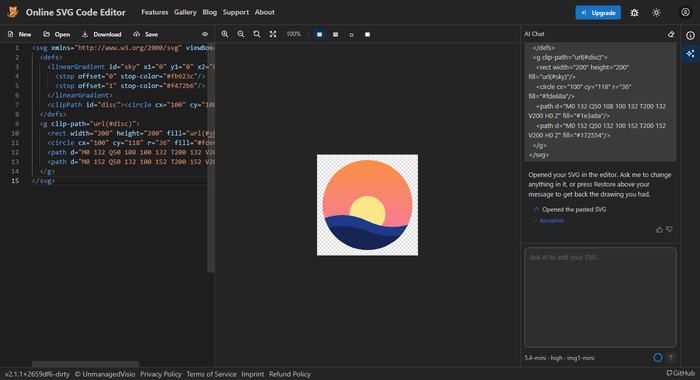Clear the AI Chat with eraser icon

(x=671, y=34)
